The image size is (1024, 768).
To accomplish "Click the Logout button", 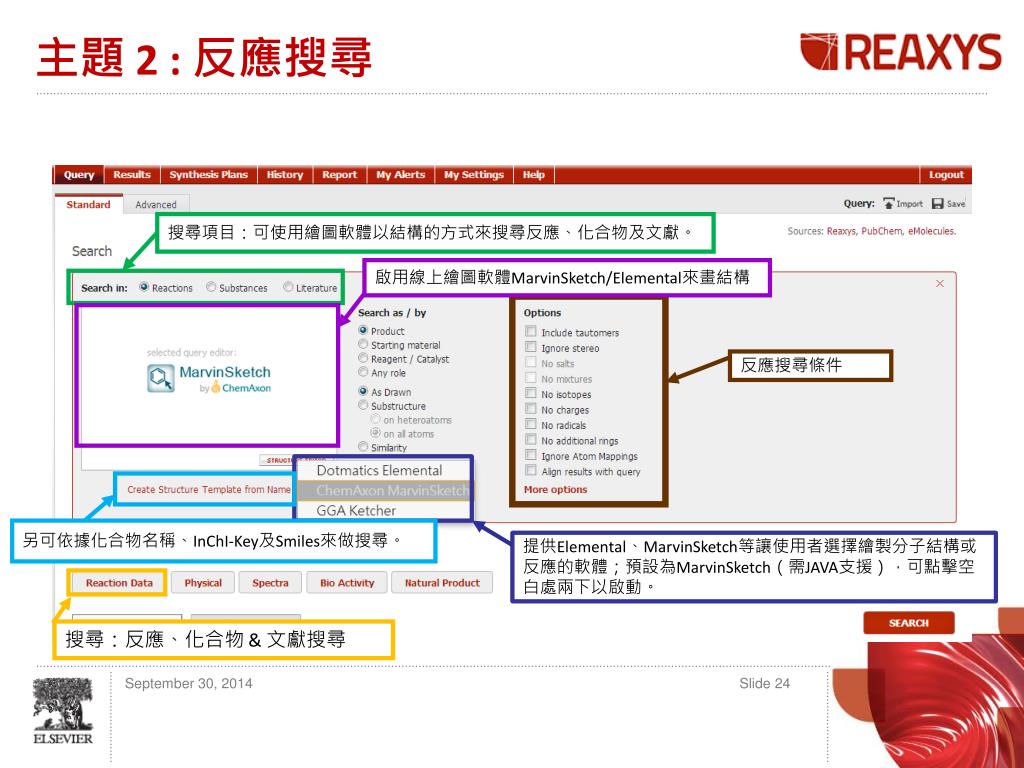I will [946, 174].
